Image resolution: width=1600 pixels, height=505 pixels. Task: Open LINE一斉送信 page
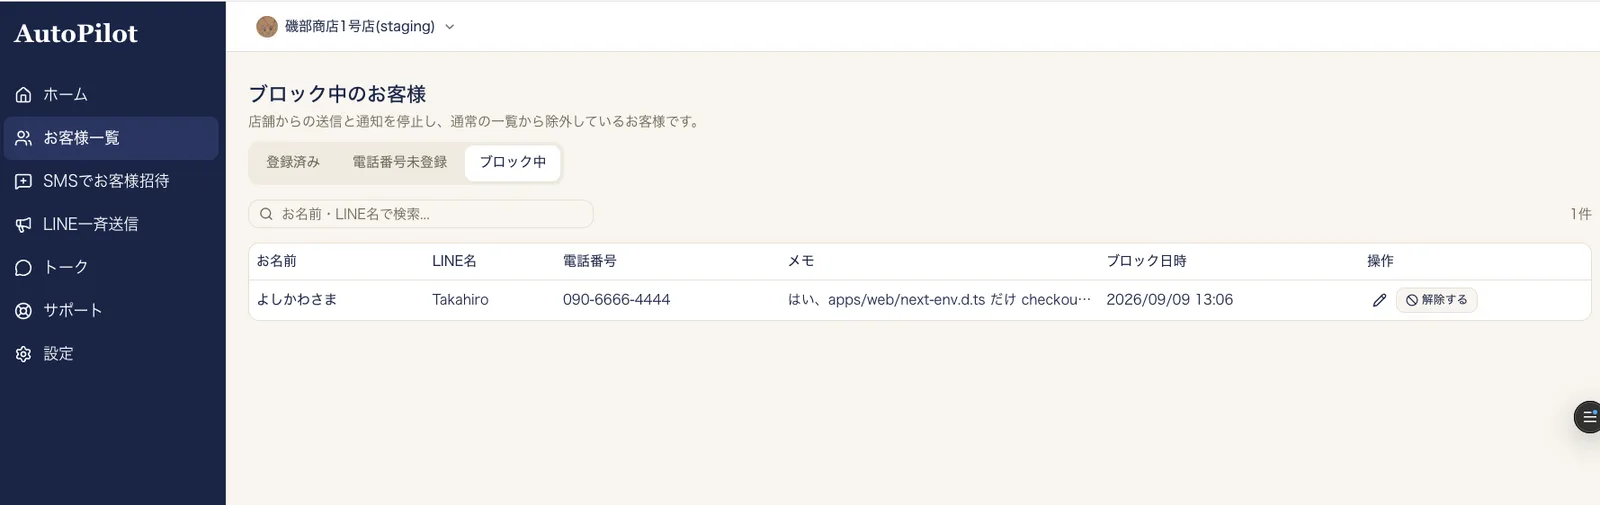[111, 224]
